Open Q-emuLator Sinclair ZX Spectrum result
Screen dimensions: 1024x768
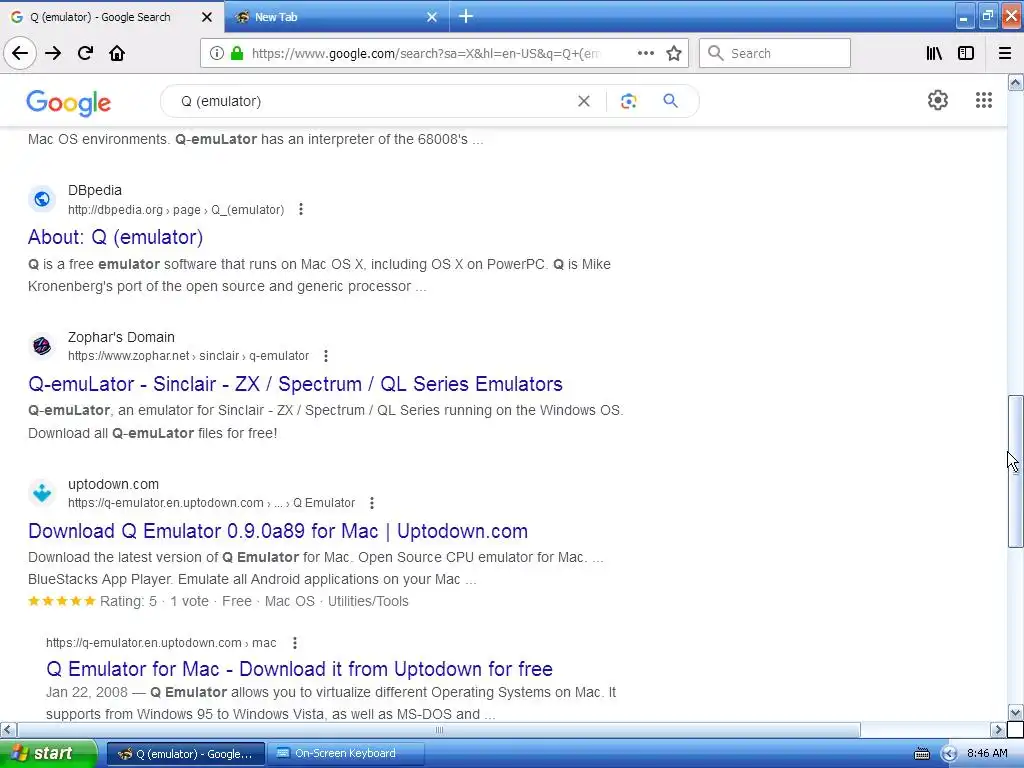click(295, 384)
